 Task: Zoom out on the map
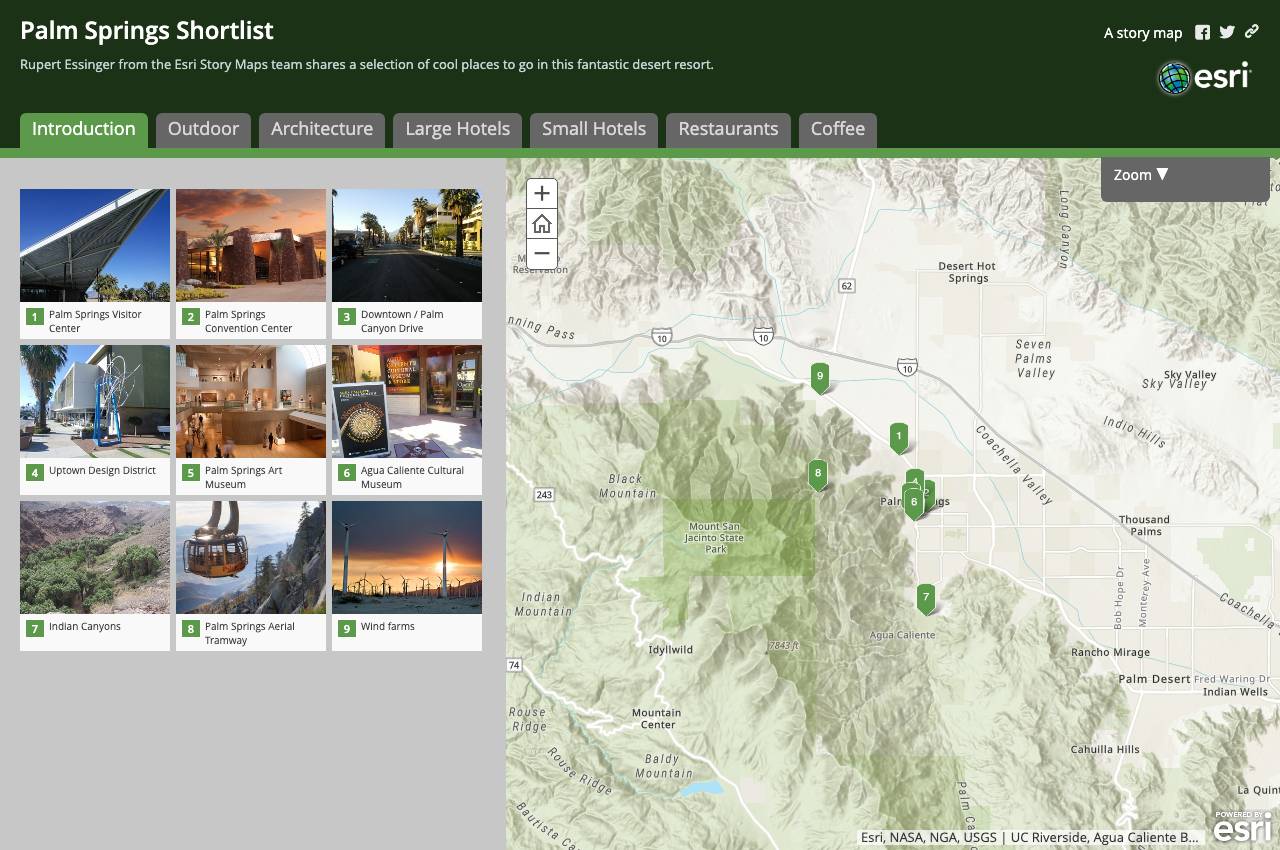(542, 254)
